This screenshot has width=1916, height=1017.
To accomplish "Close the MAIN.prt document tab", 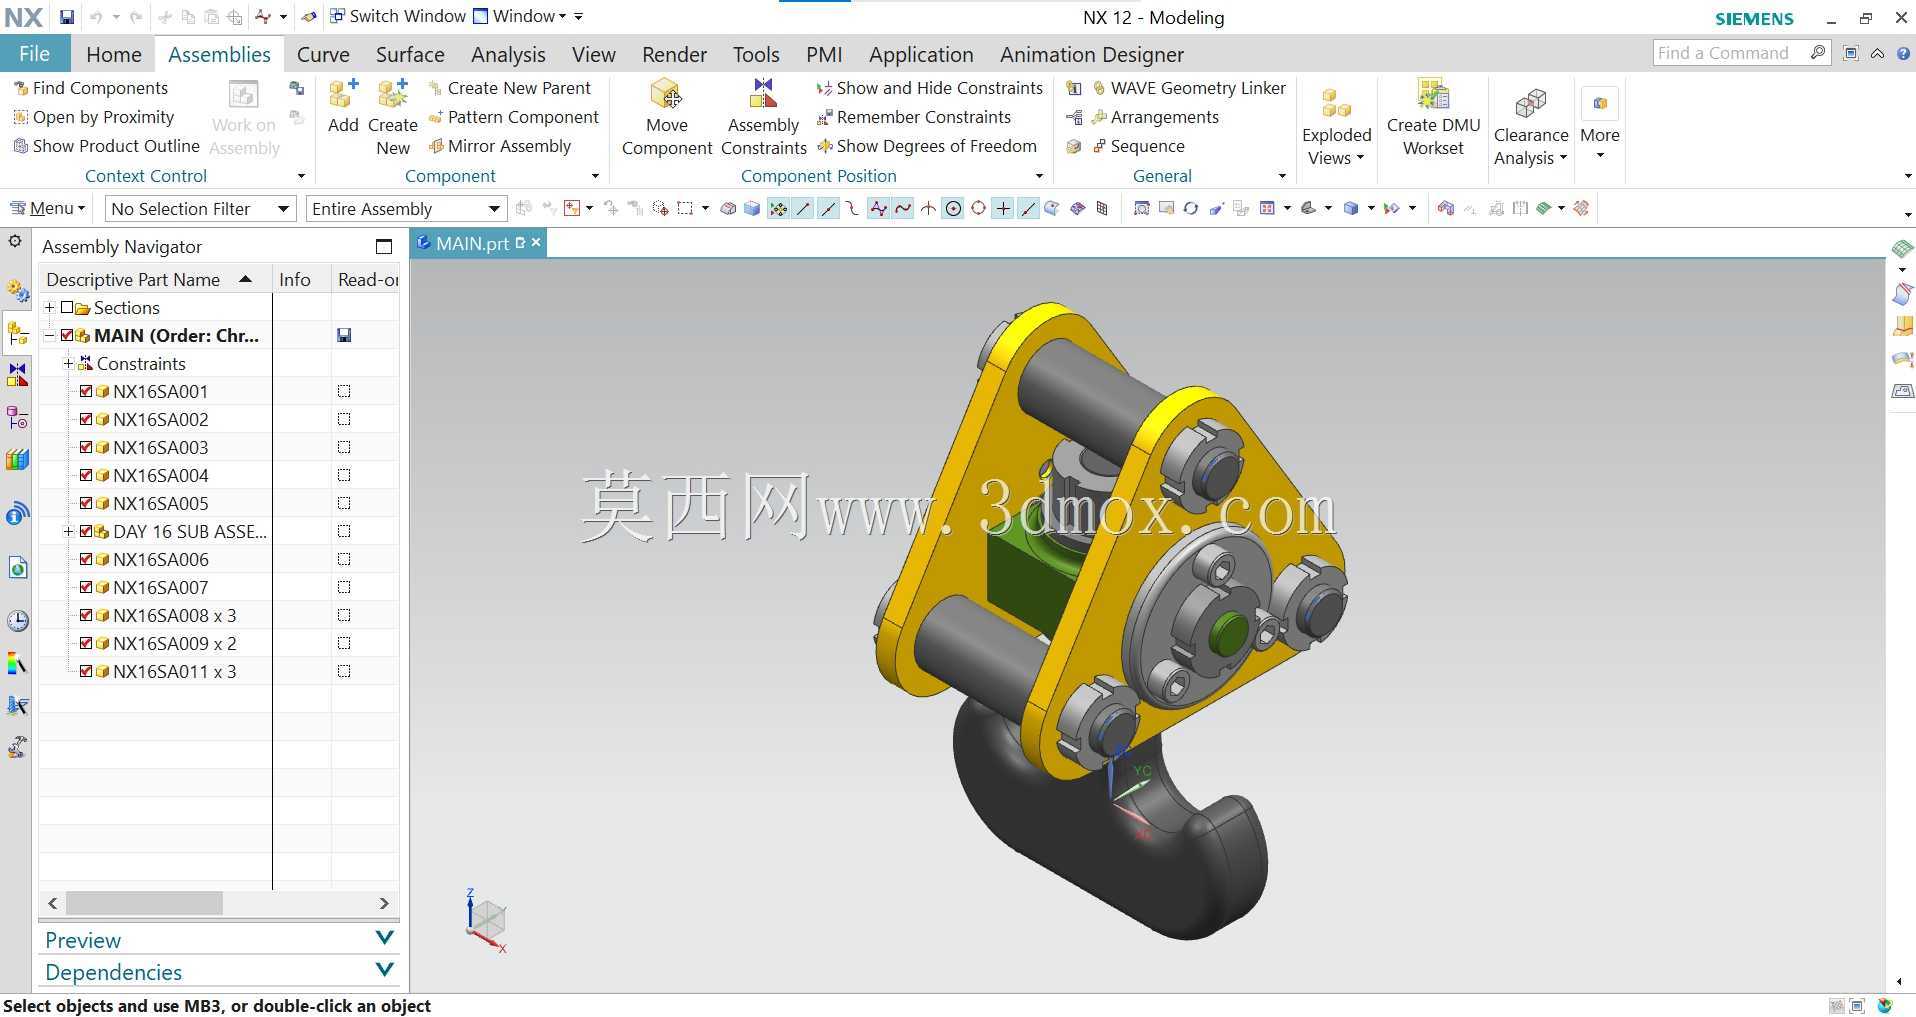I will tap(536, 242).
